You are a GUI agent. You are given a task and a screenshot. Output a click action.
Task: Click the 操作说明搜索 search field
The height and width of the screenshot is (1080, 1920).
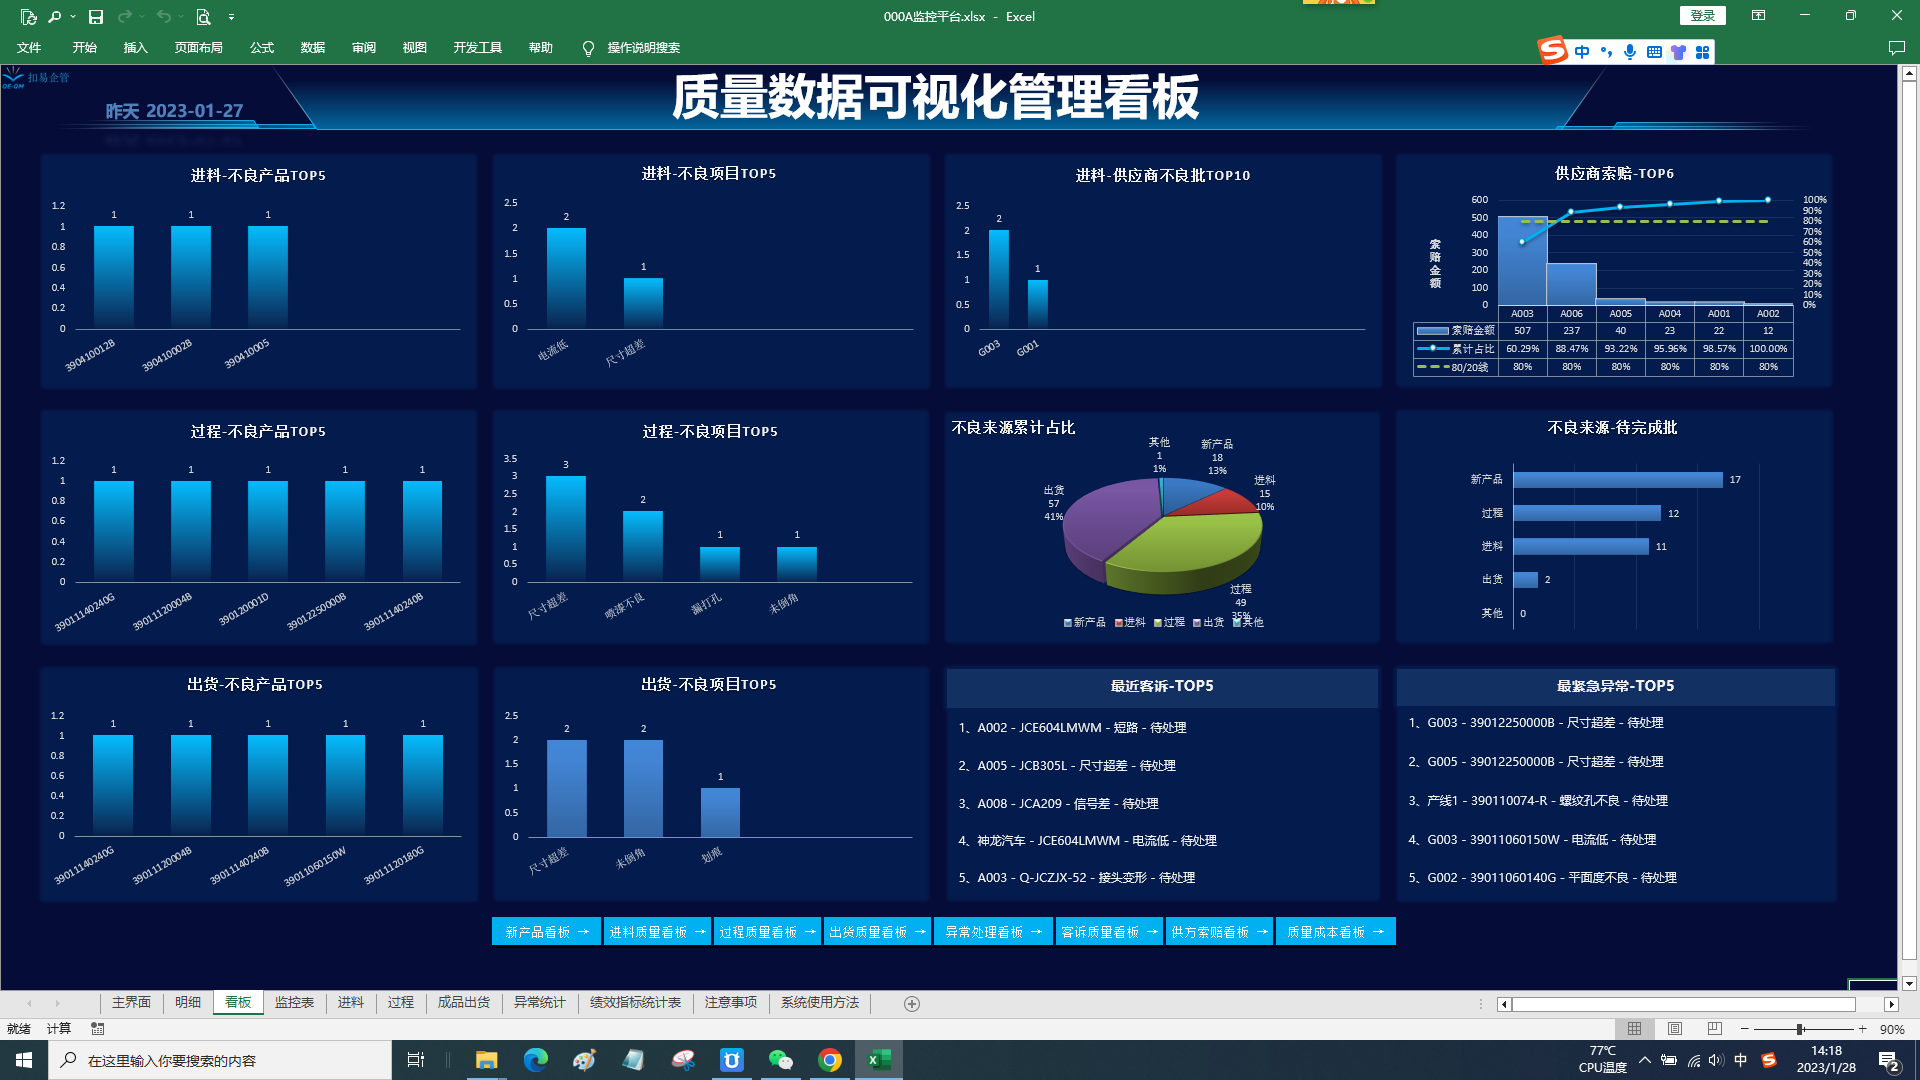(x=643, y=48)
